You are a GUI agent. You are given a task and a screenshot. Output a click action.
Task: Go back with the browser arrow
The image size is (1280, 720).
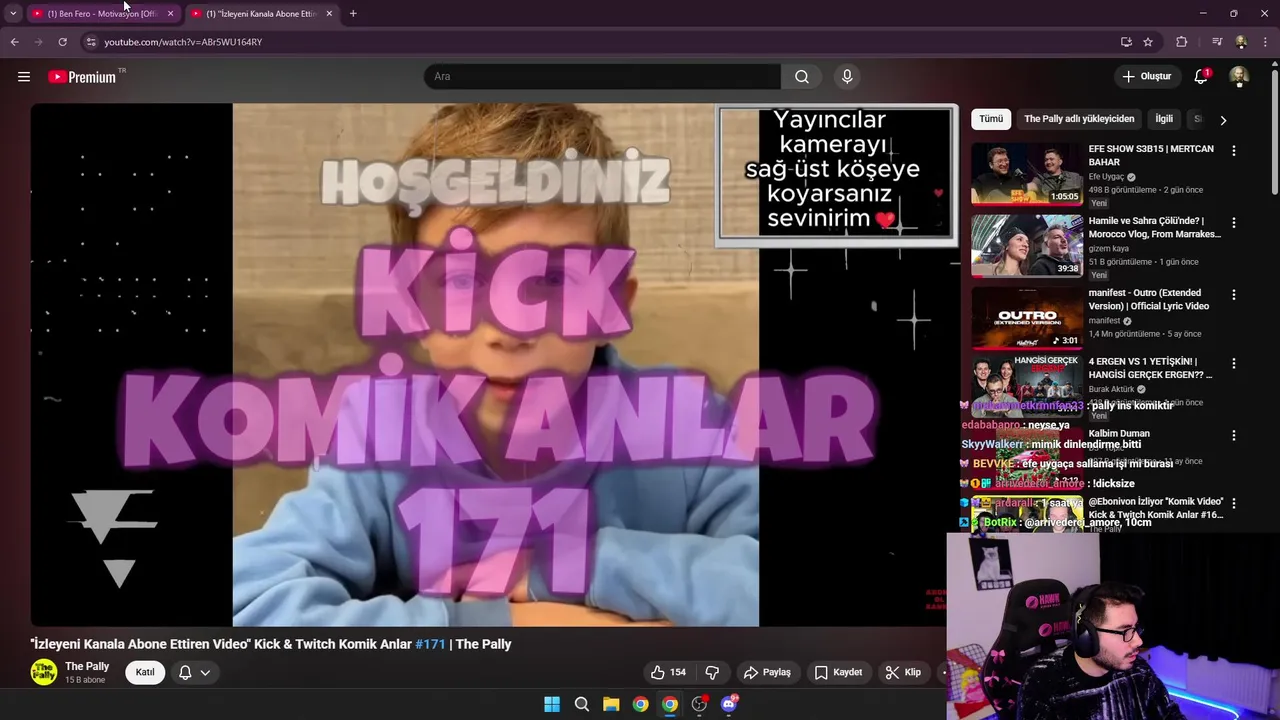click(x=14, y=42)
